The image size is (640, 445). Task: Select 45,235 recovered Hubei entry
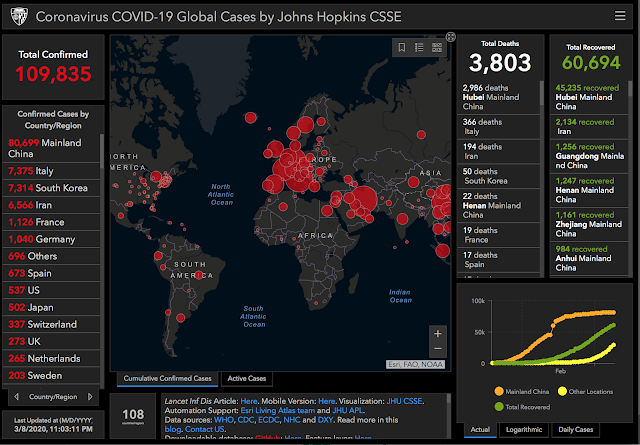coord(589,97)
